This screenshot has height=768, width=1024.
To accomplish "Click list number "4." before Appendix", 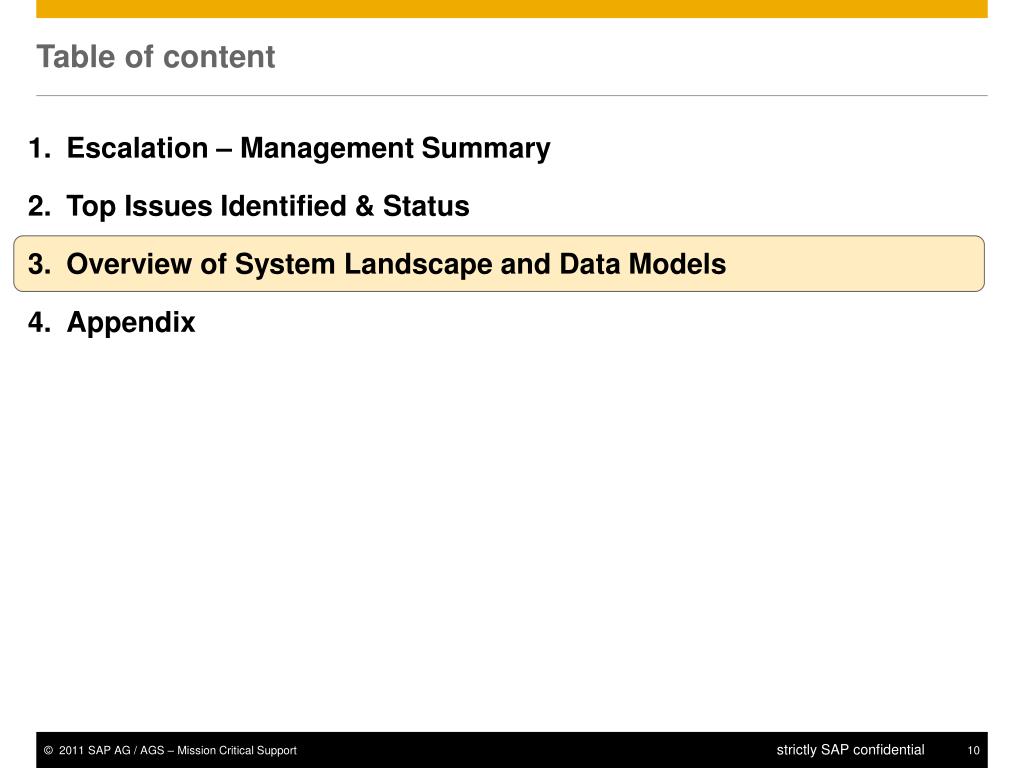I will pos(40,323).
